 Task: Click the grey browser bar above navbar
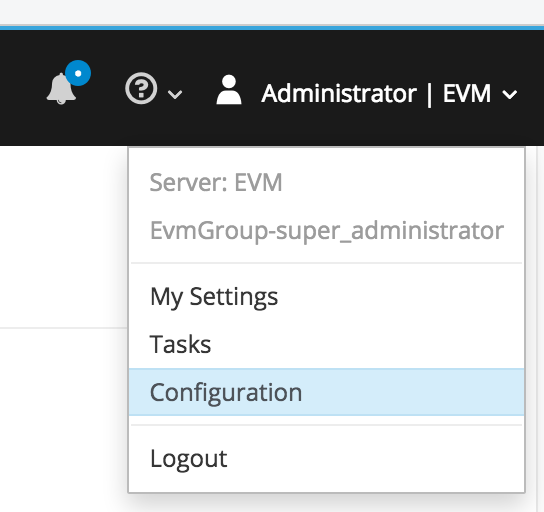click(x=272, y=11)
